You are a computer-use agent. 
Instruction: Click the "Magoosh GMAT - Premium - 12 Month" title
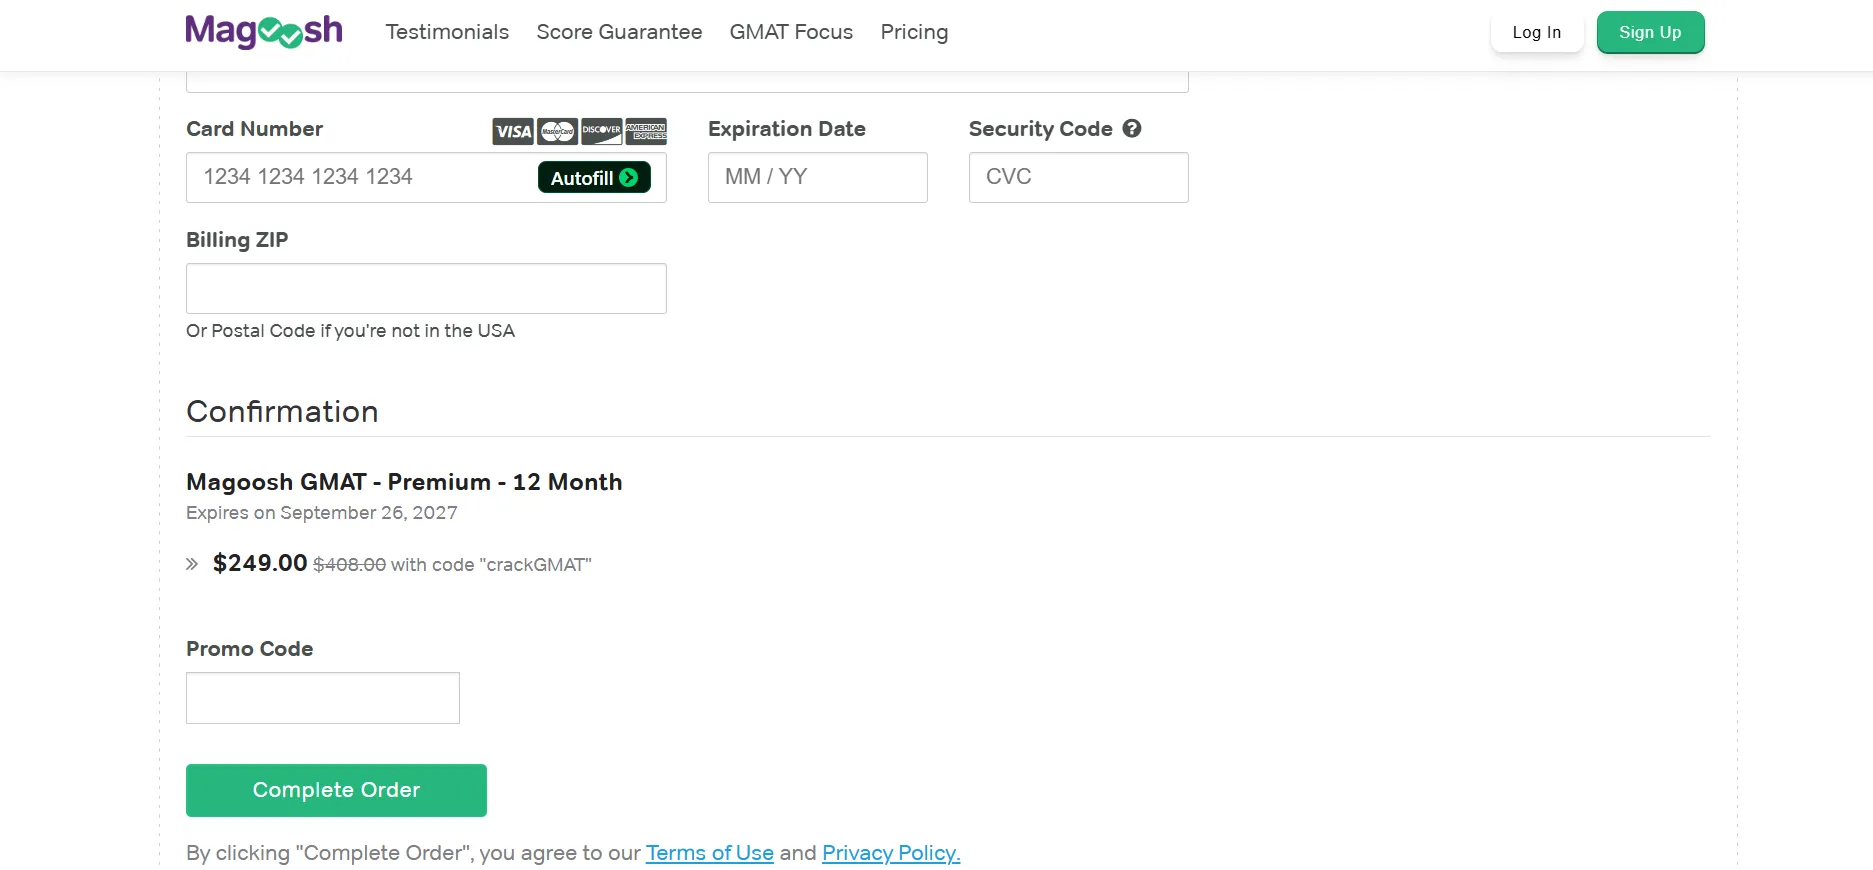coord(404,482)
